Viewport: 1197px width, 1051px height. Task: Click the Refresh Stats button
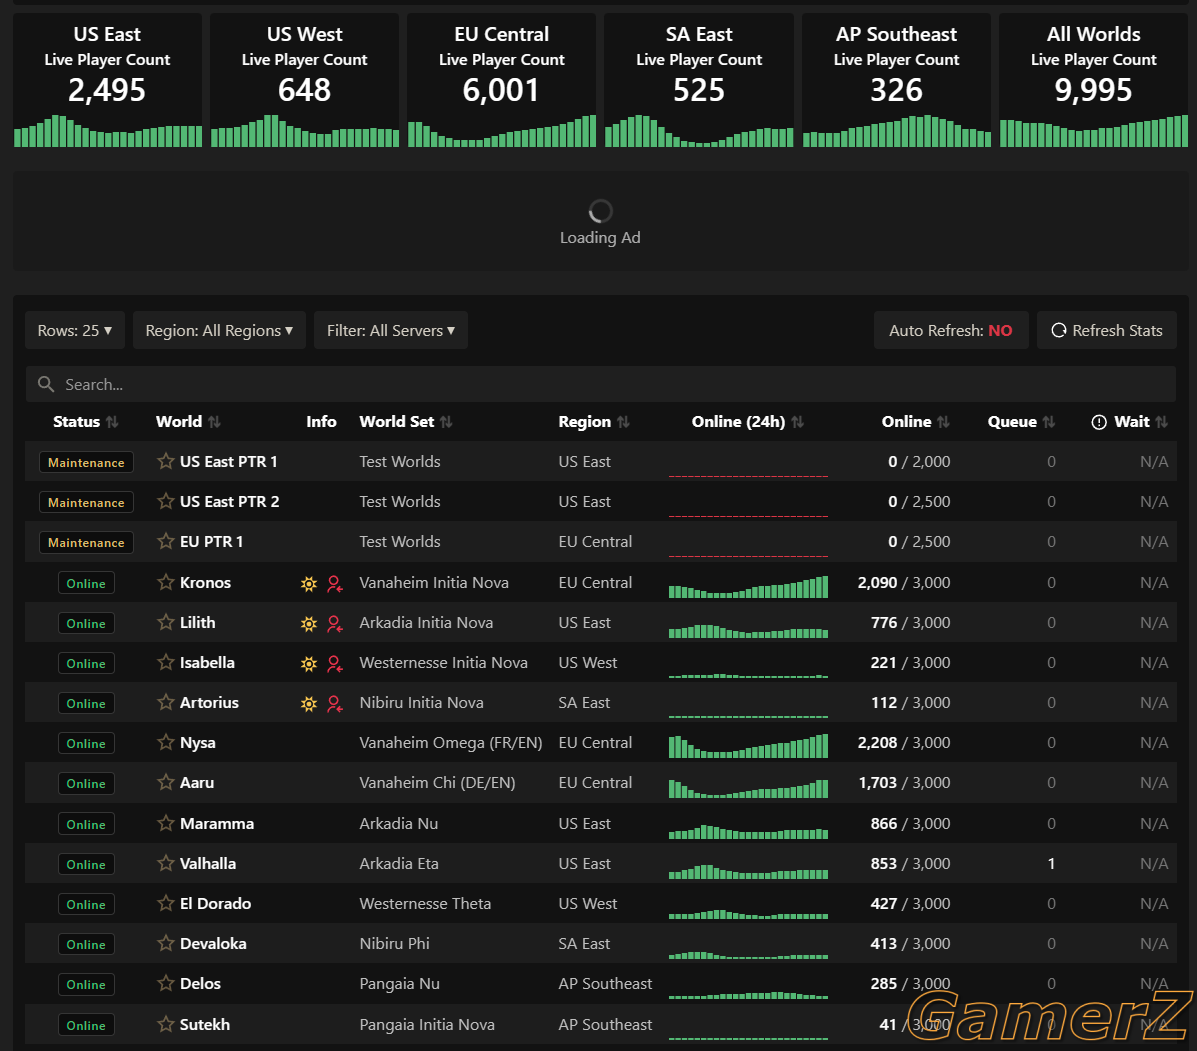1106,330
